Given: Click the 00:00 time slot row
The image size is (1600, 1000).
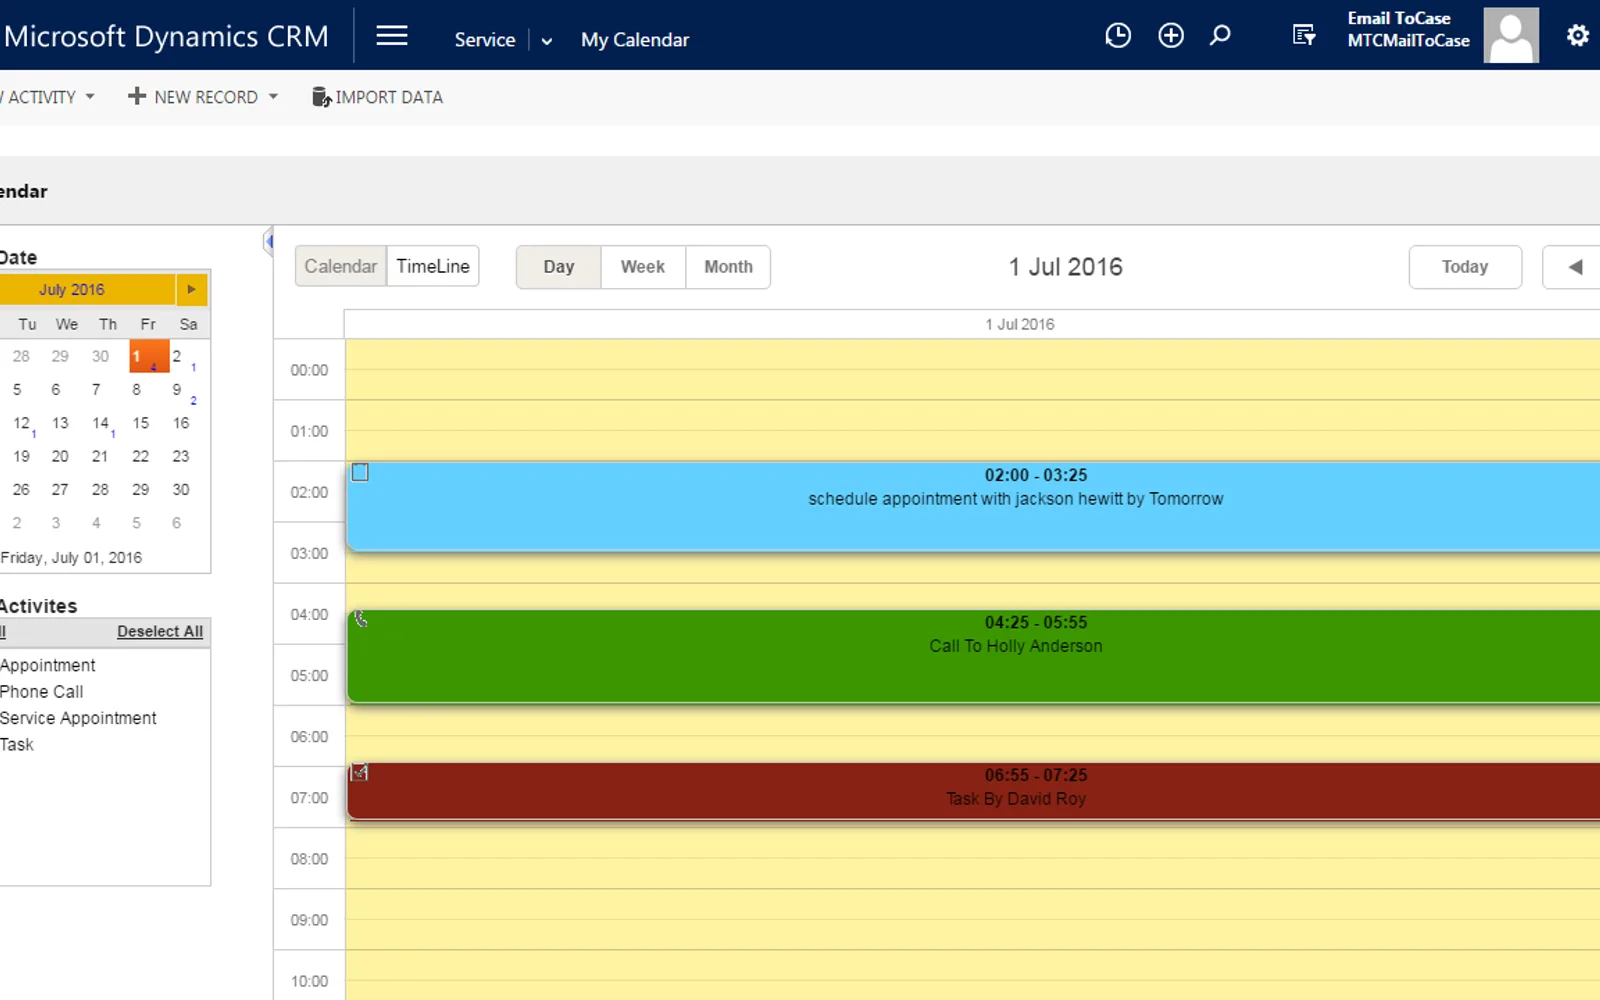Looking at the screenshot, I should [973, 369].
